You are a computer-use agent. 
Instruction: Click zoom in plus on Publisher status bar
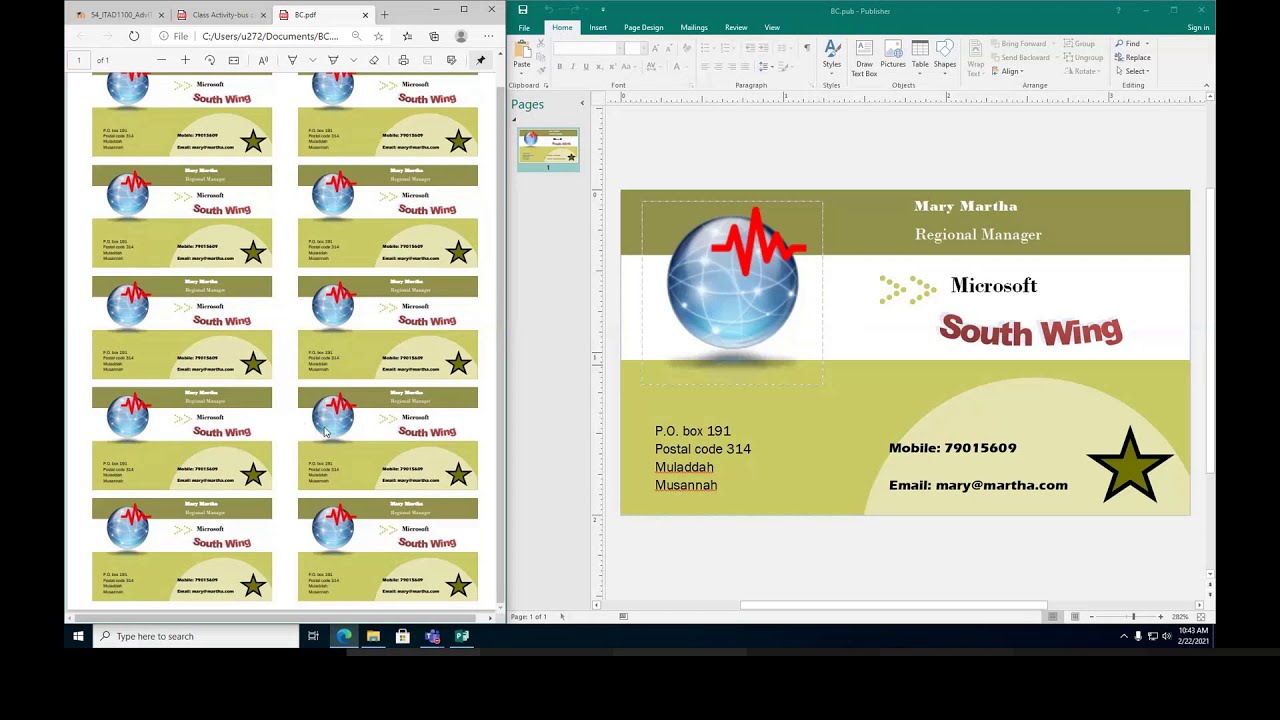[x=1160, y=617]
